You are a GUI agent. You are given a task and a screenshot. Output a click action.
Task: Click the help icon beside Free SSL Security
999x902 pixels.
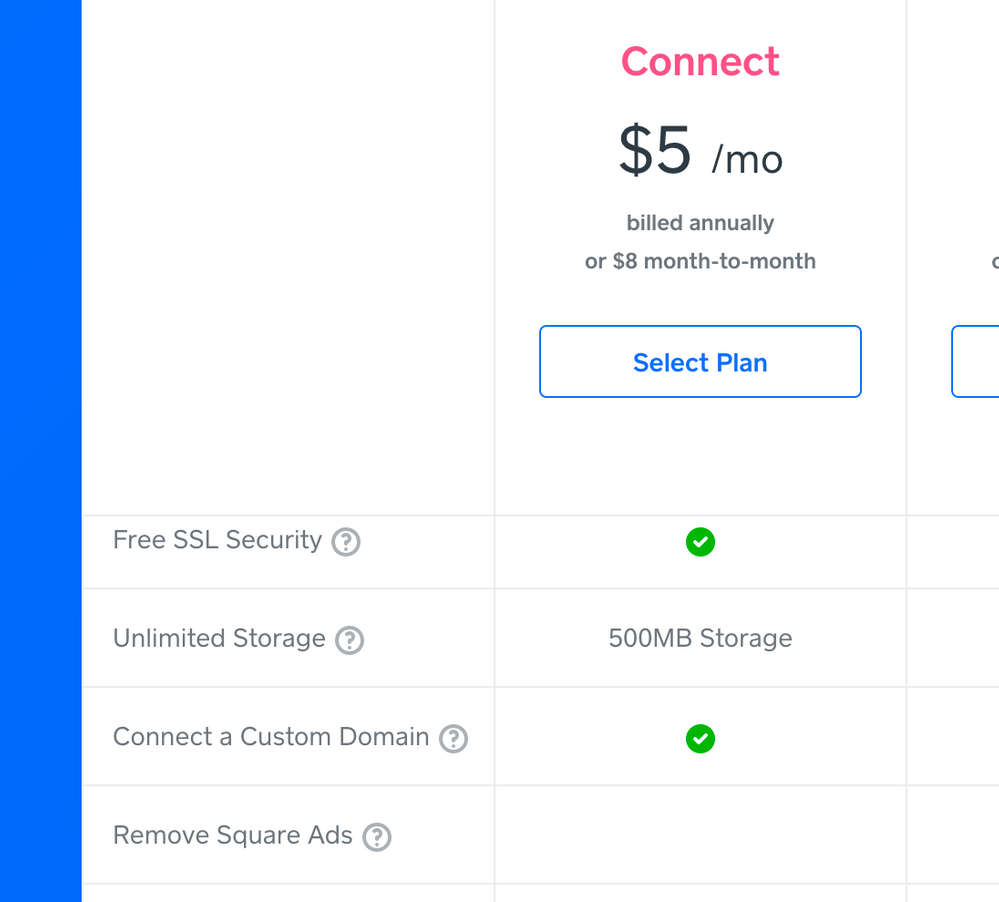coord(346,542)
